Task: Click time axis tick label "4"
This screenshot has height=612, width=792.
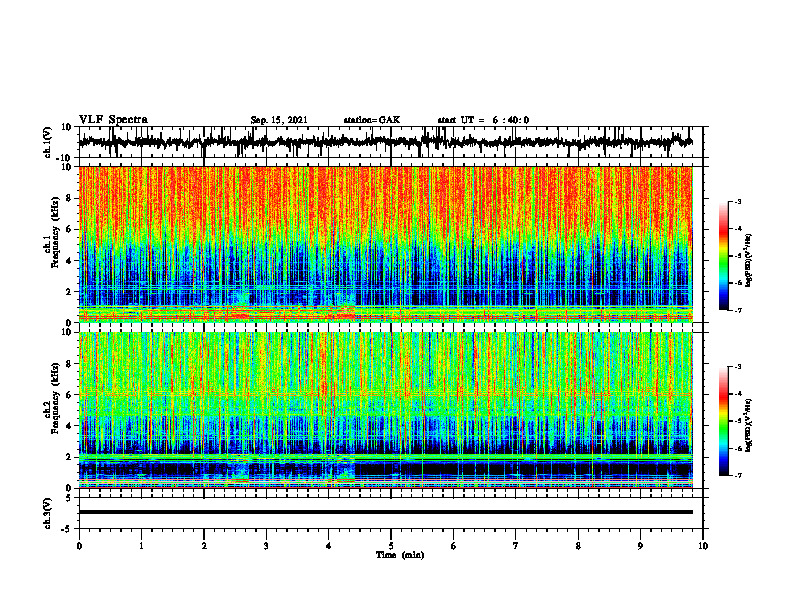Action: 329,546
